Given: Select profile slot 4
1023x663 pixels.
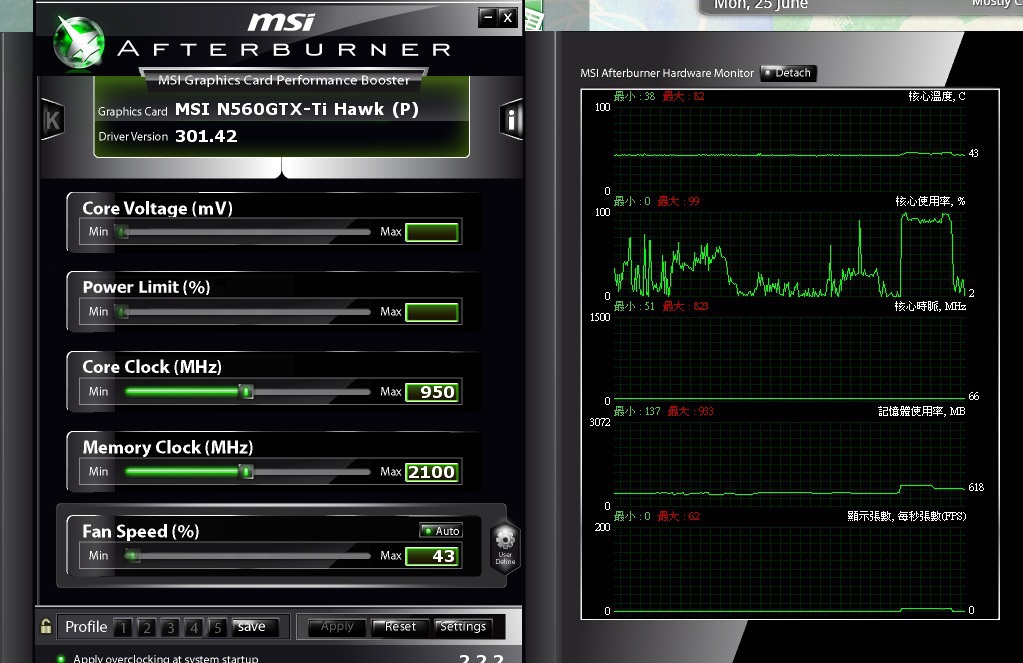Looking at the screenshot, I should (x=194, y=627).
